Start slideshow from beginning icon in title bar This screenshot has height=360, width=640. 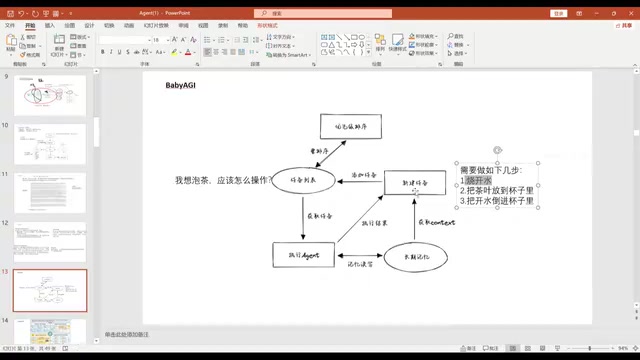46,13
